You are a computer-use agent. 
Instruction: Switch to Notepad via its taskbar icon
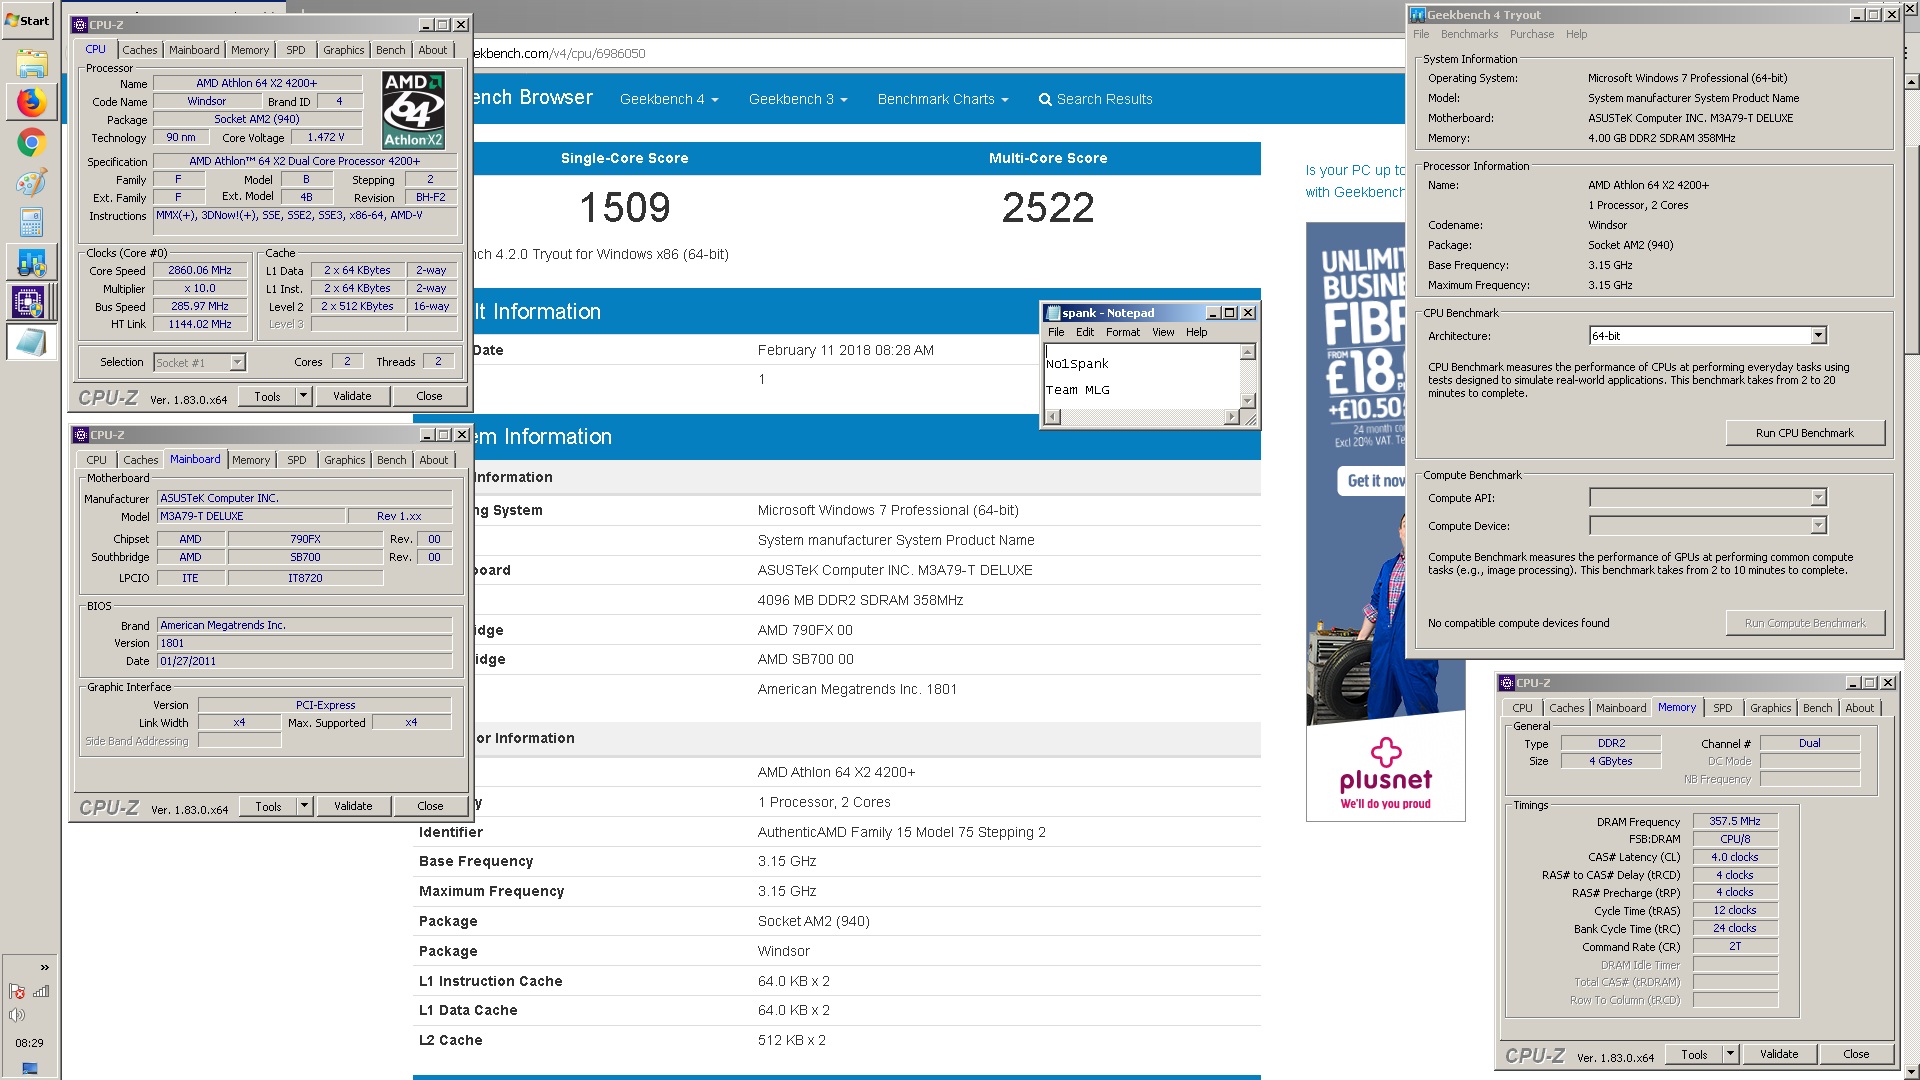click(x=30, y=341)
